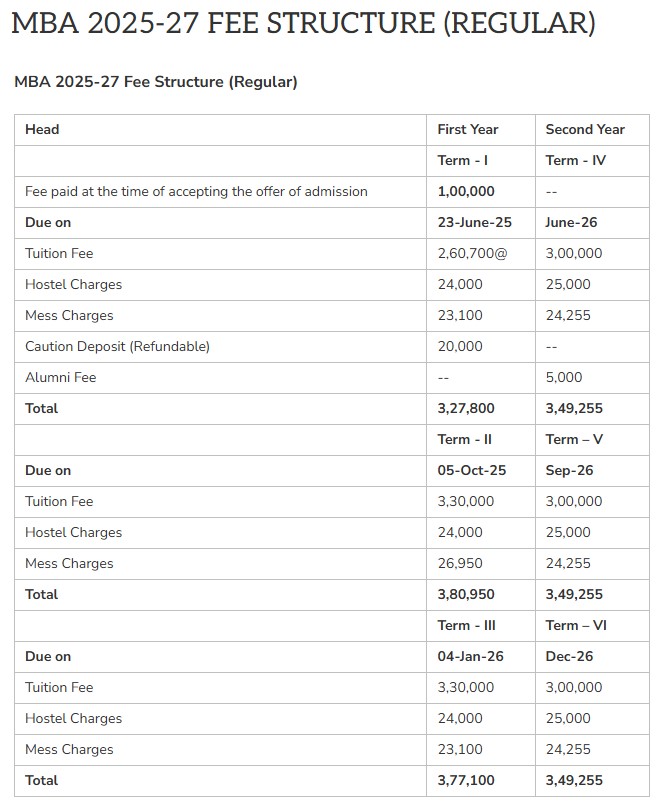This screenshot has width=660, height=802.
Task: Click the 04-Jan-26 due date cell
Action: (x=470, y=656)
